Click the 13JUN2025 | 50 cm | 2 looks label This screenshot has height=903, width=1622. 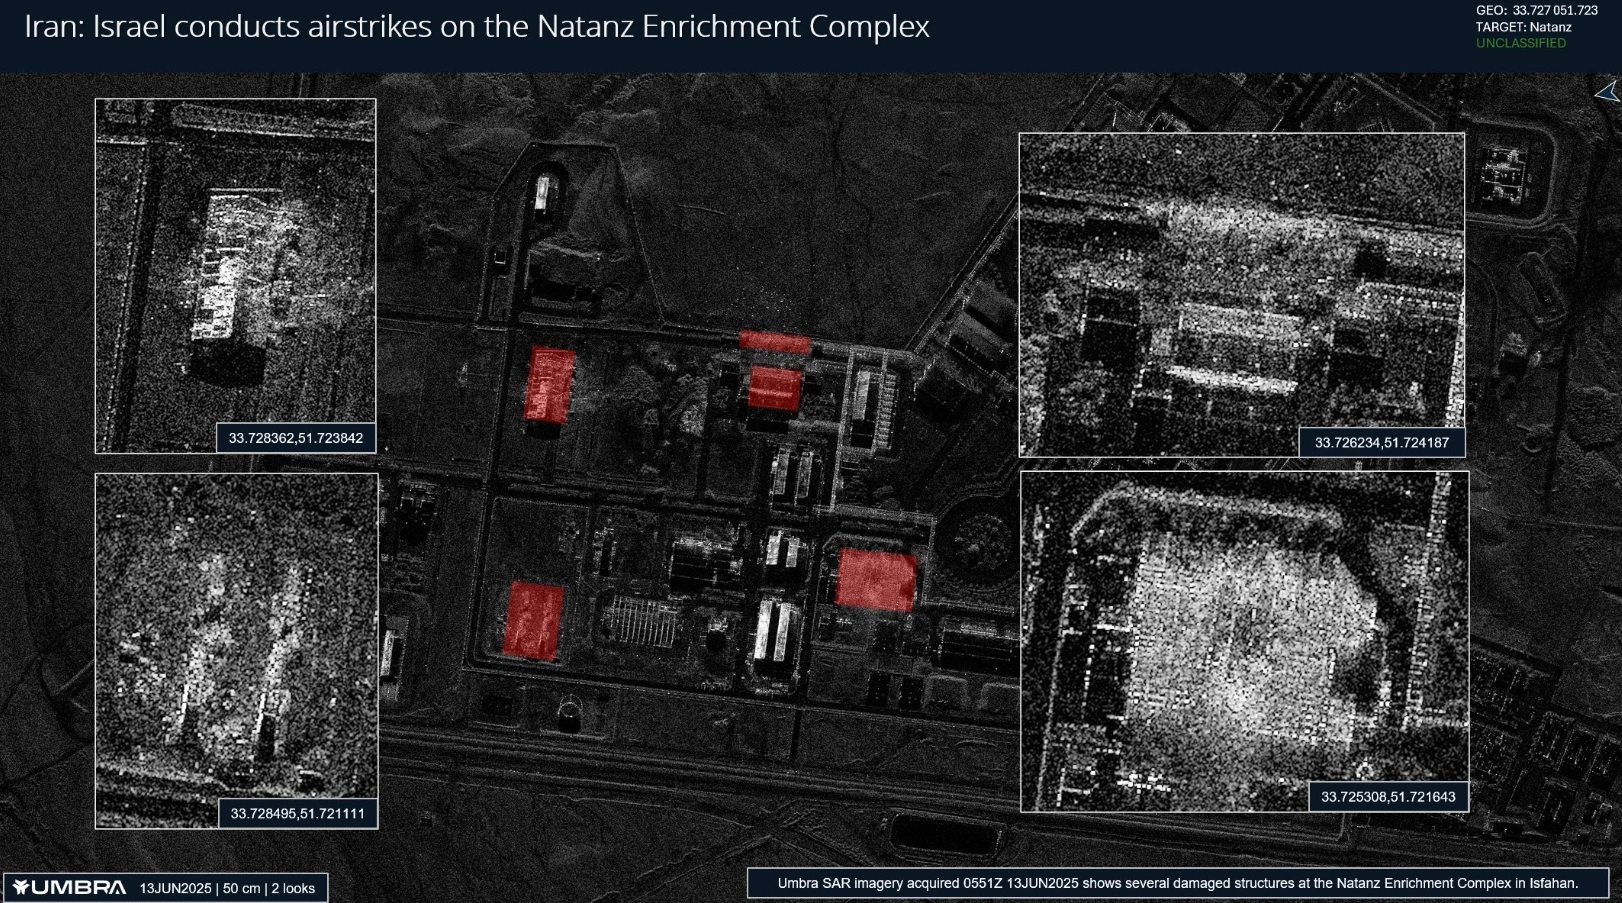click(227, 888)
